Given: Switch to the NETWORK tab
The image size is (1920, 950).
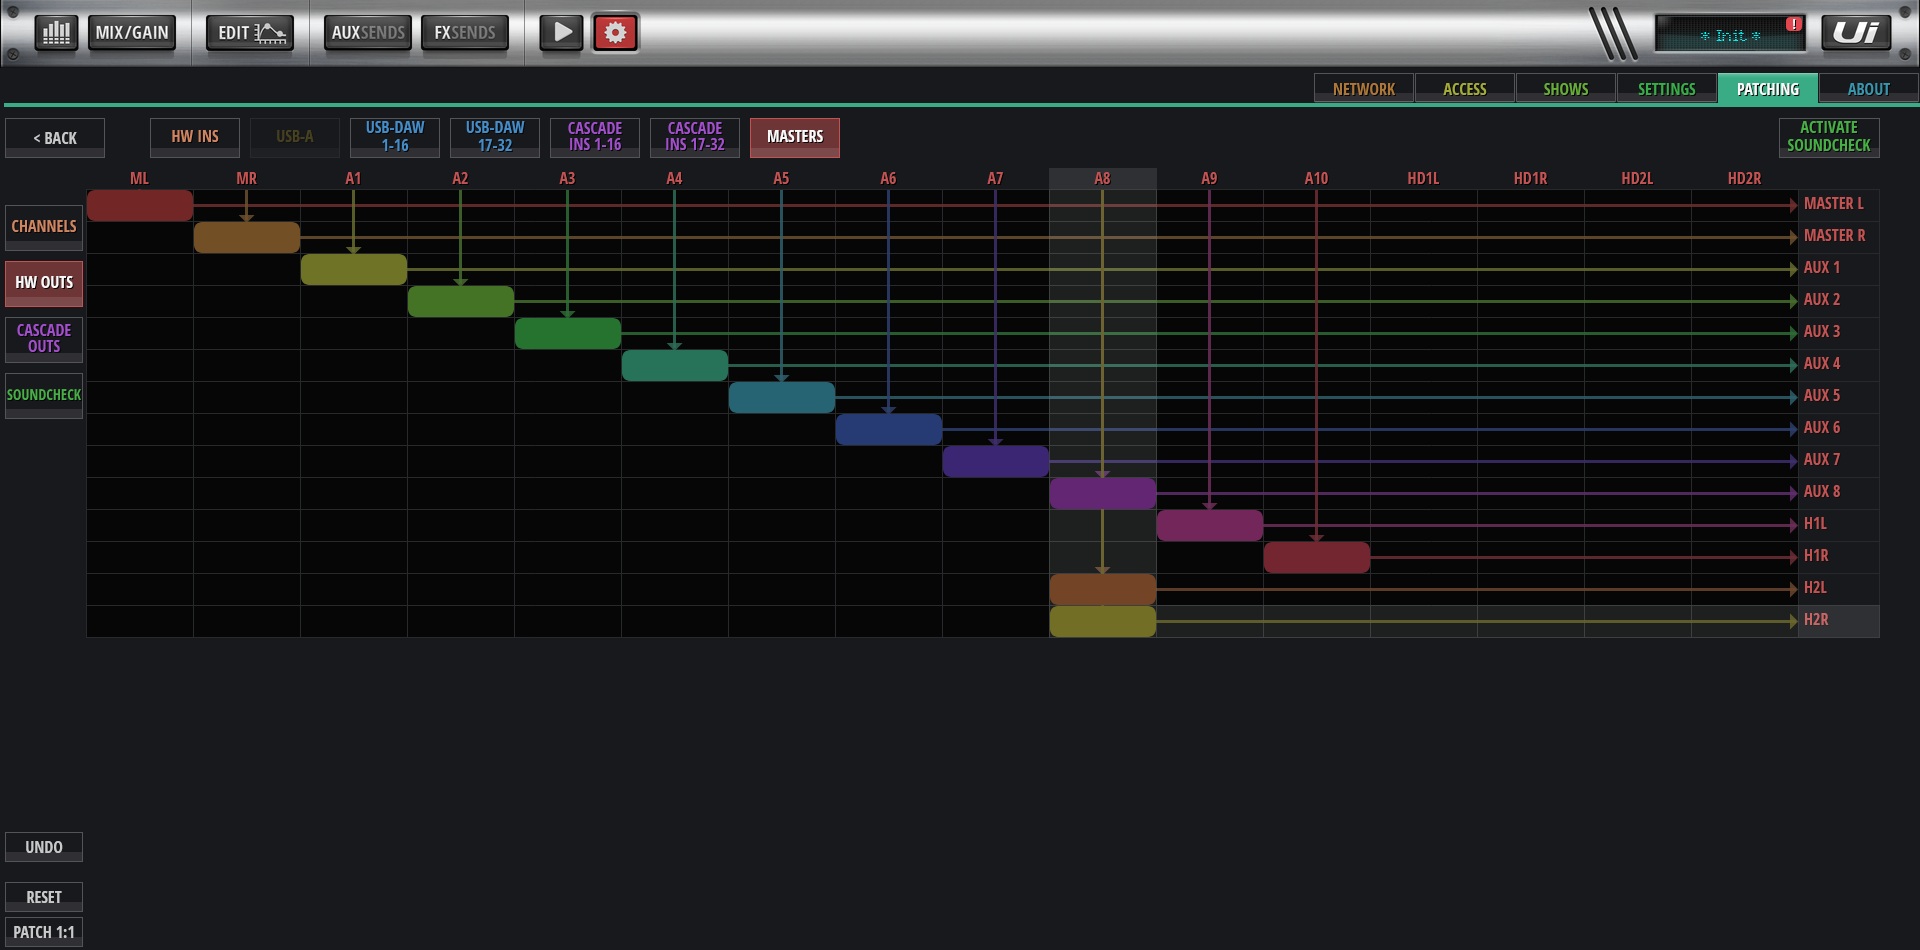Looking at the screenshot, I should [x=1363, y=89].
